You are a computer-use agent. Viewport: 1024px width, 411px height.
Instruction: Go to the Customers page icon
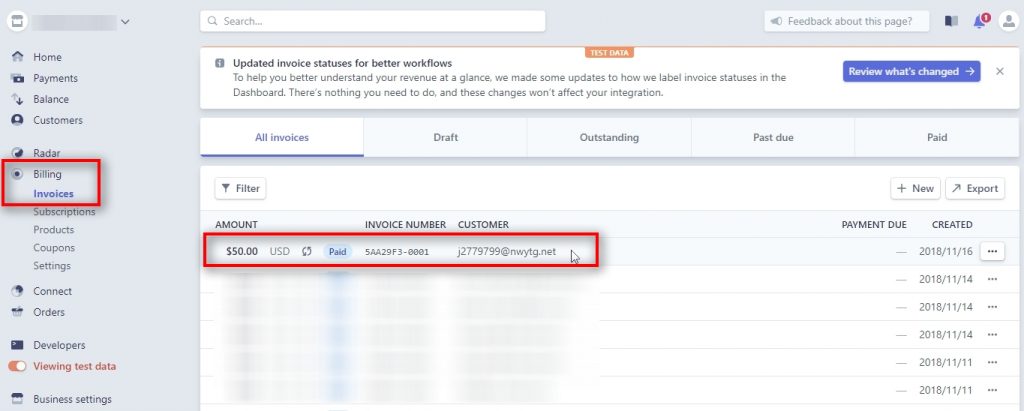[17, 120]
